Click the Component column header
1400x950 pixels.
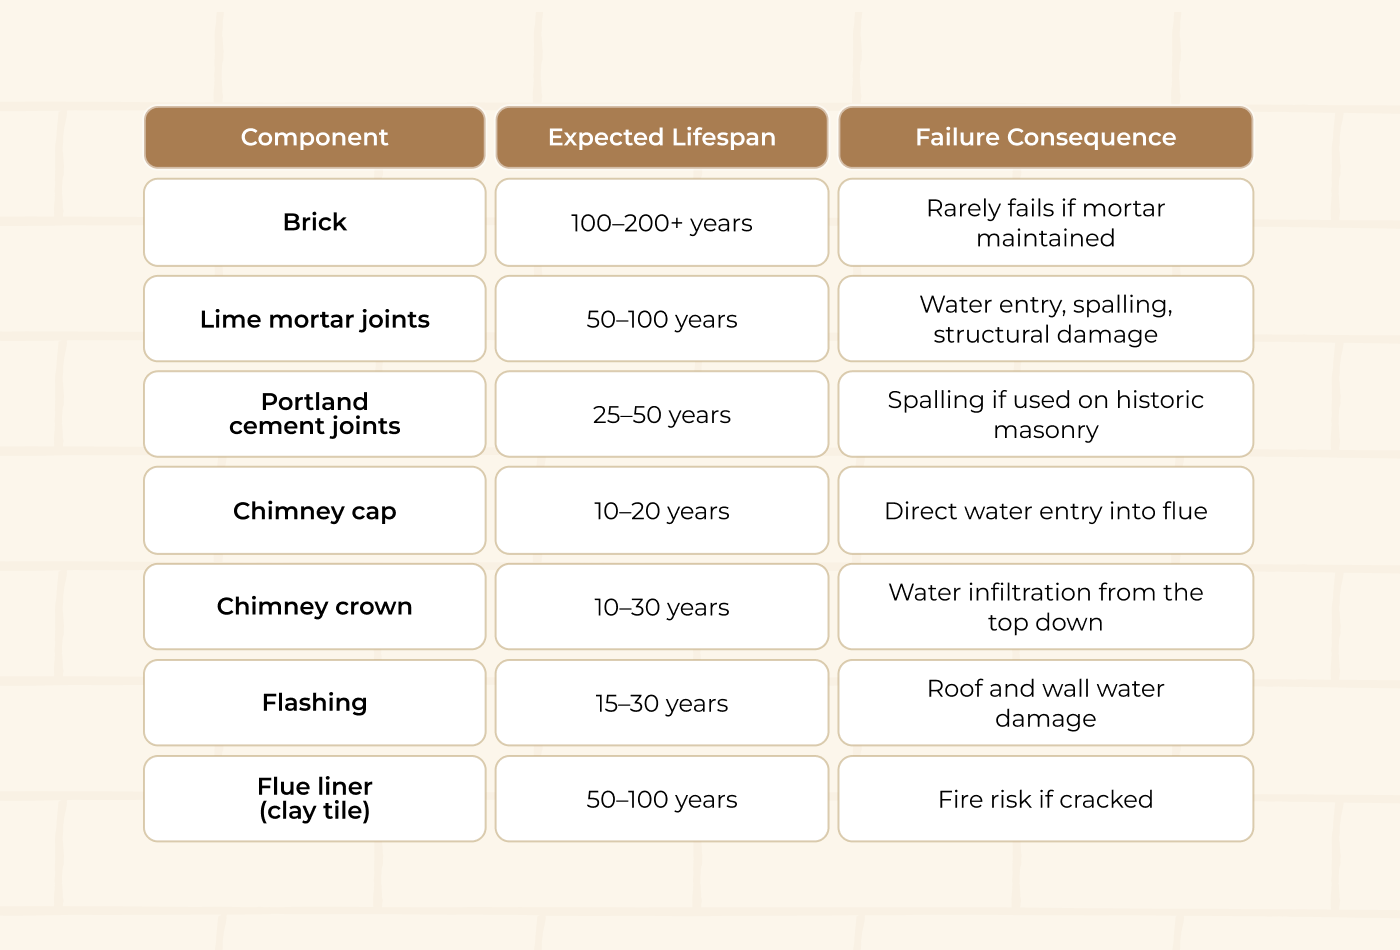coord(314,137)
